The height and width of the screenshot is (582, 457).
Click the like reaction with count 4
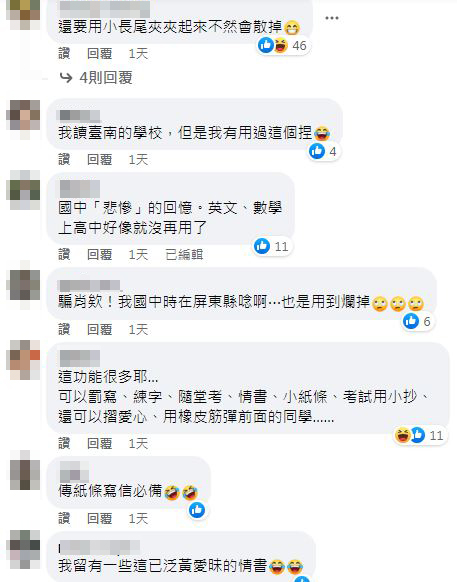pos(324,151)
